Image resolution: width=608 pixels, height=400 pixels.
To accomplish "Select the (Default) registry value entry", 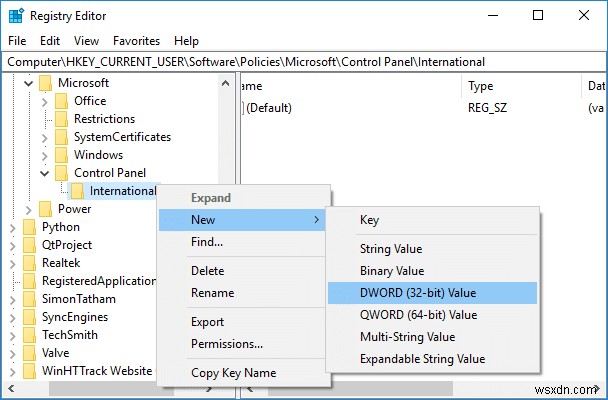I will tap(268, 105).
